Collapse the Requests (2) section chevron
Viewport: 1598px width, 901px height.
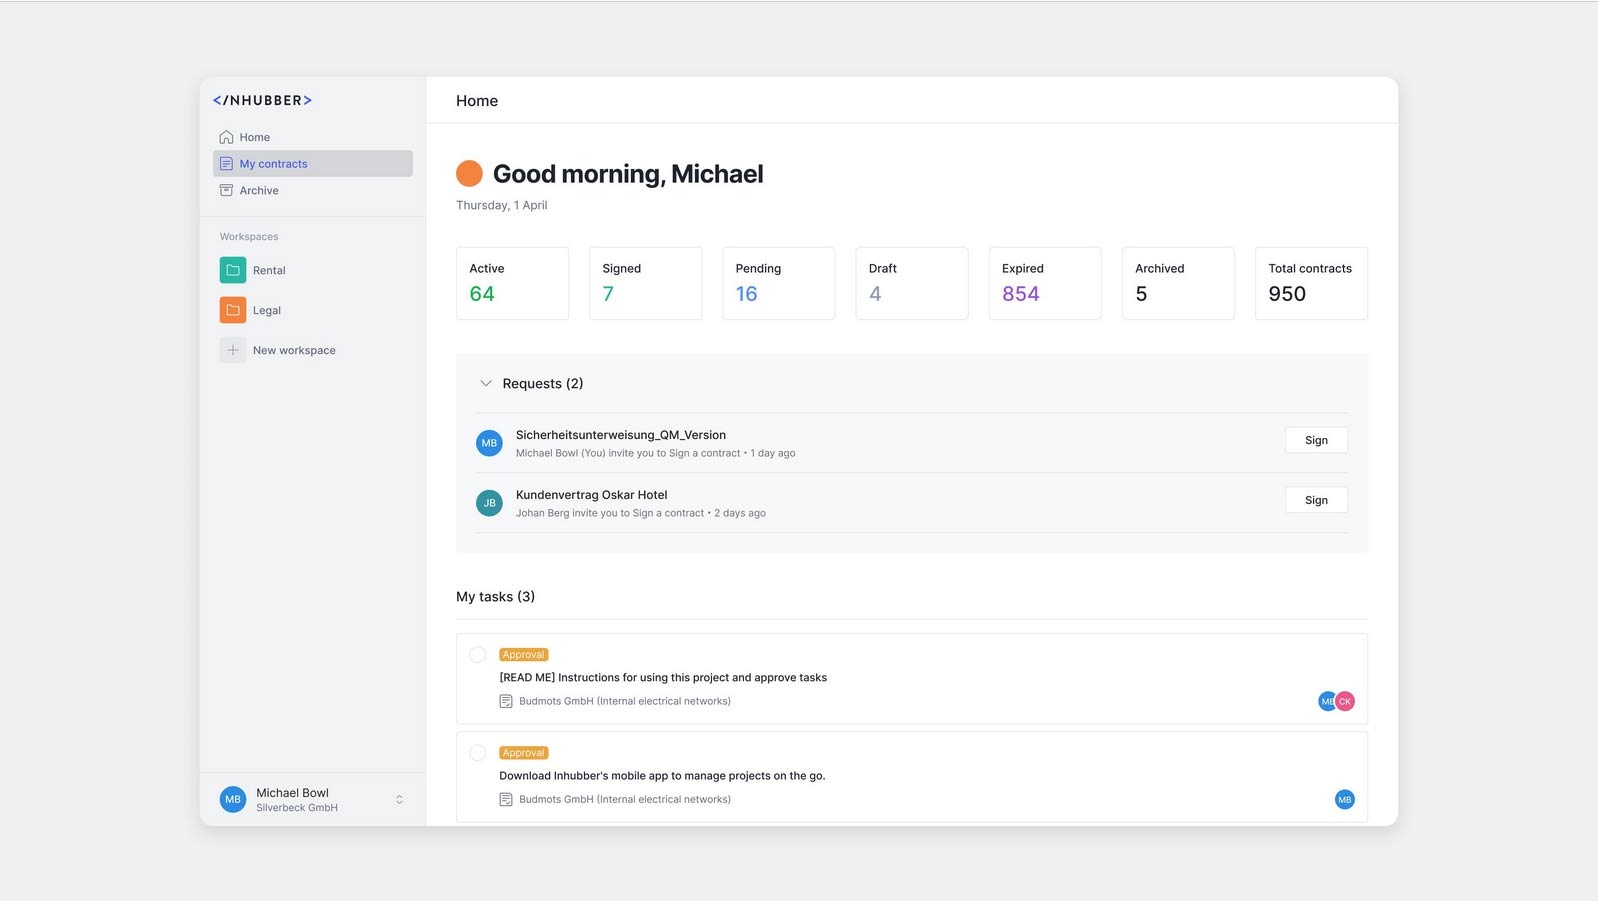tap(486, 383)
